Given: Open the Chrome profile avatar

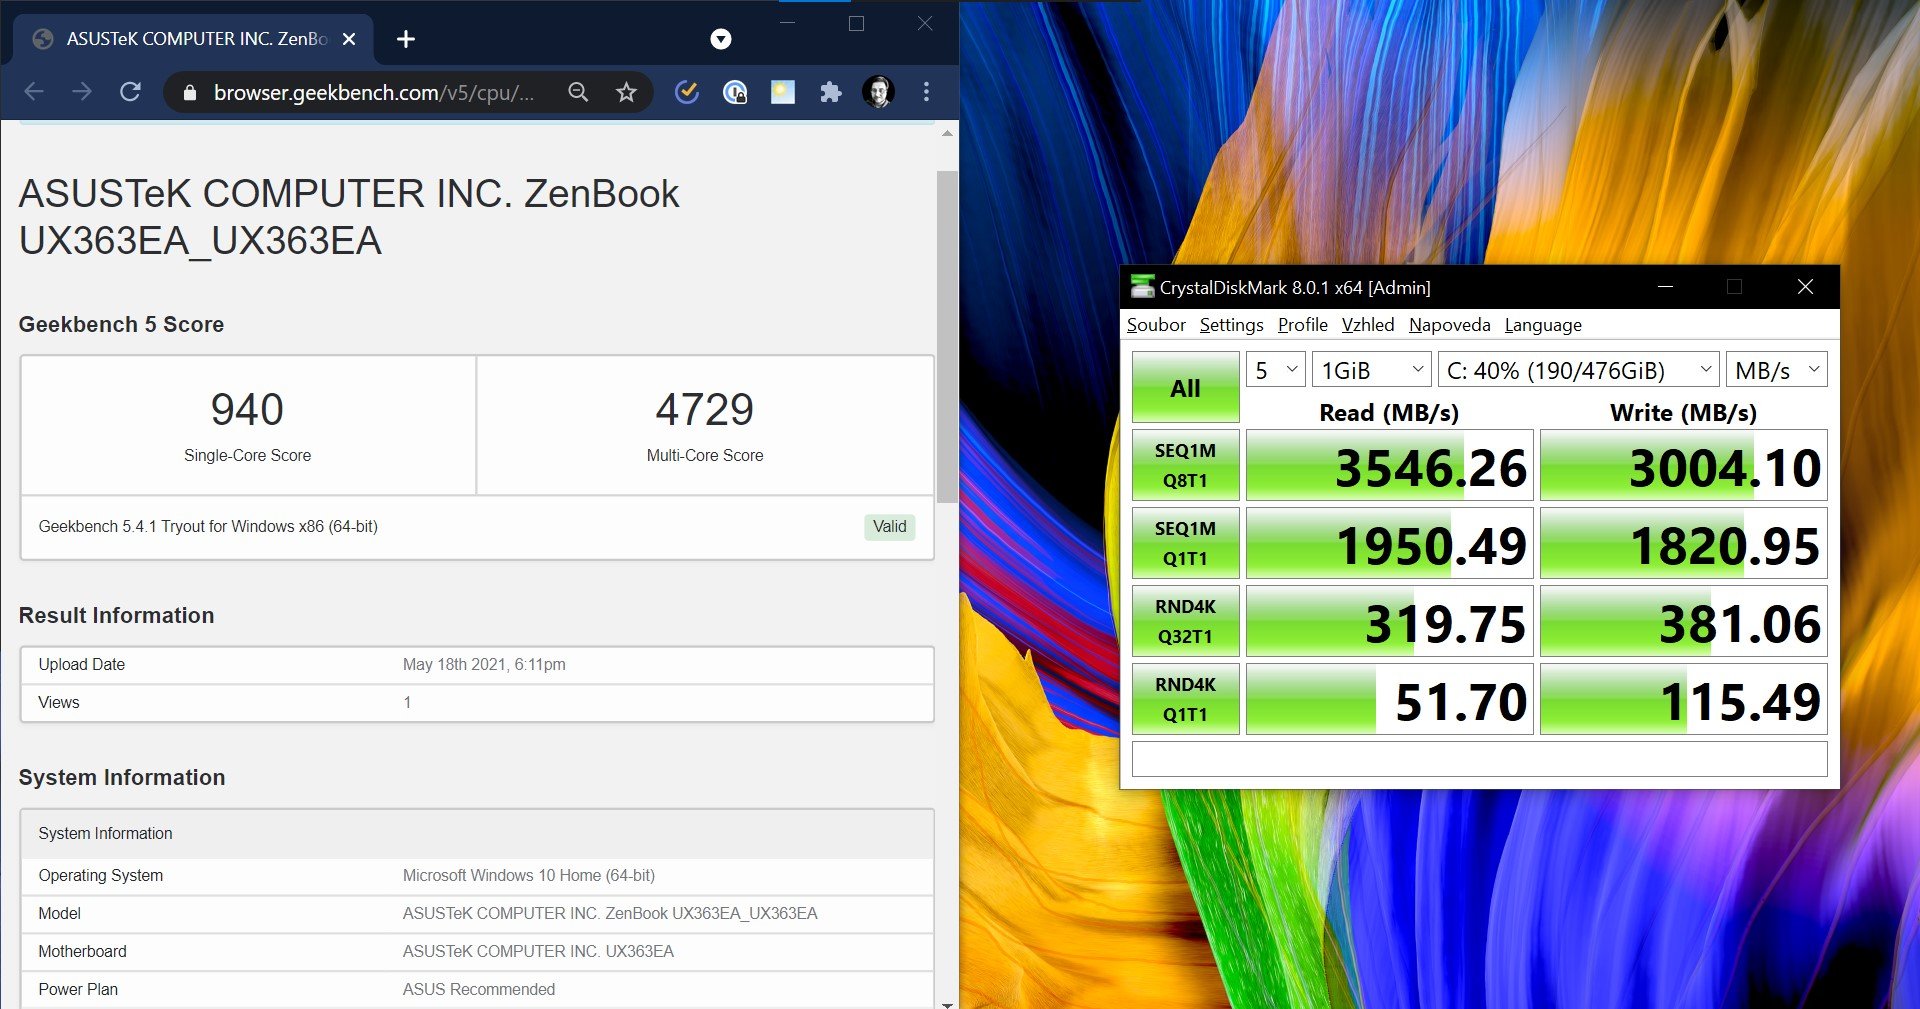Looking at the screenshot, I should pyautogui.click(x=878, y=92).
